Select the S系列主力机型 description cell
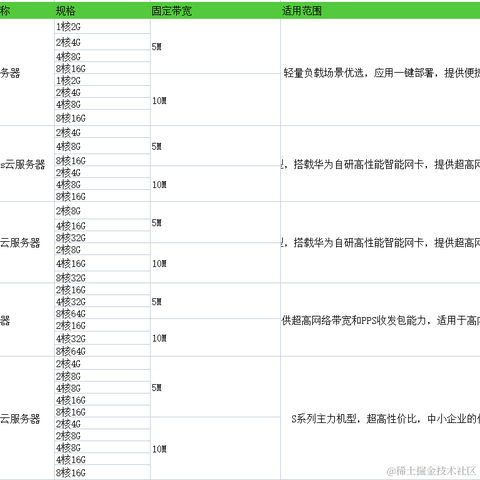 (x=380, y=418)
